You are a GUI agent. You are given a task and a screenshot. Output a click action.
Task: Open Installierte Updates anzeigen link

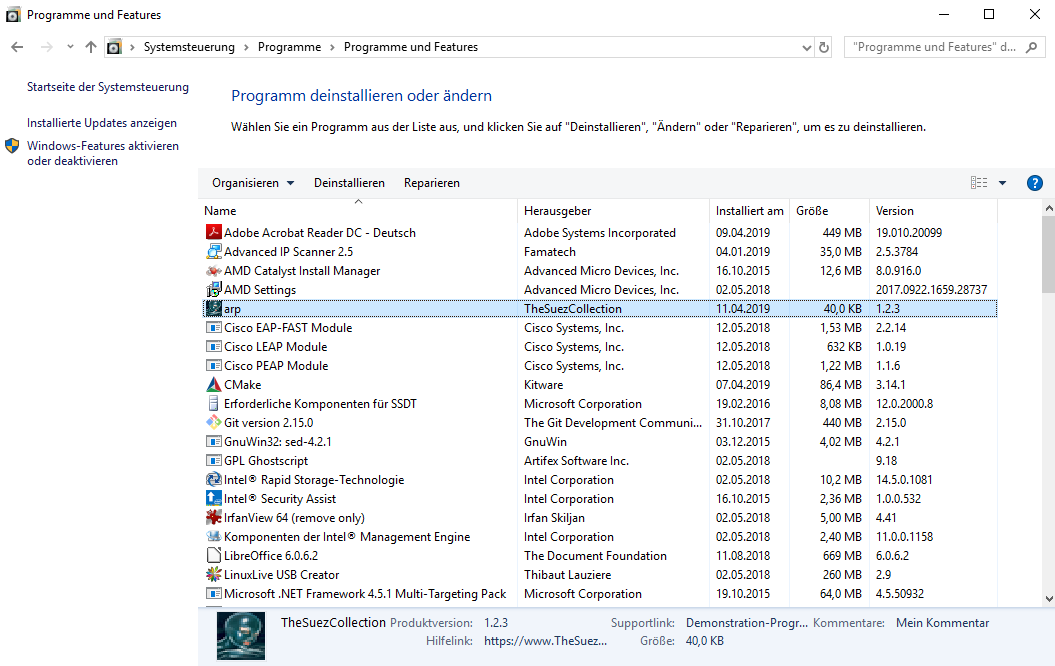click(x=102, y=123)
